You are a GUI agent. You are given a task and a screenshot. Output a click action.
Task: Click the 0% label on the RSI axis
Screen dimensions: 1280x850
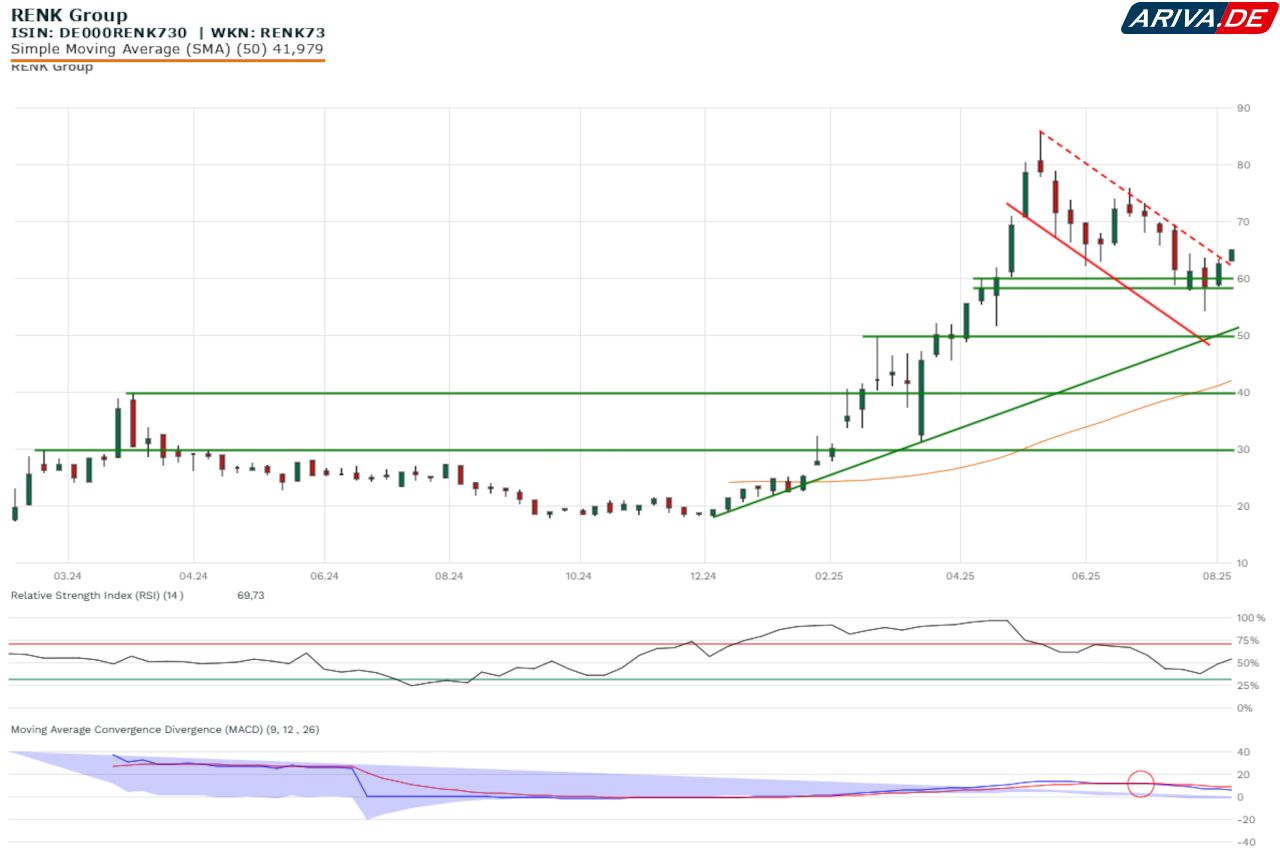[1245, 708]
